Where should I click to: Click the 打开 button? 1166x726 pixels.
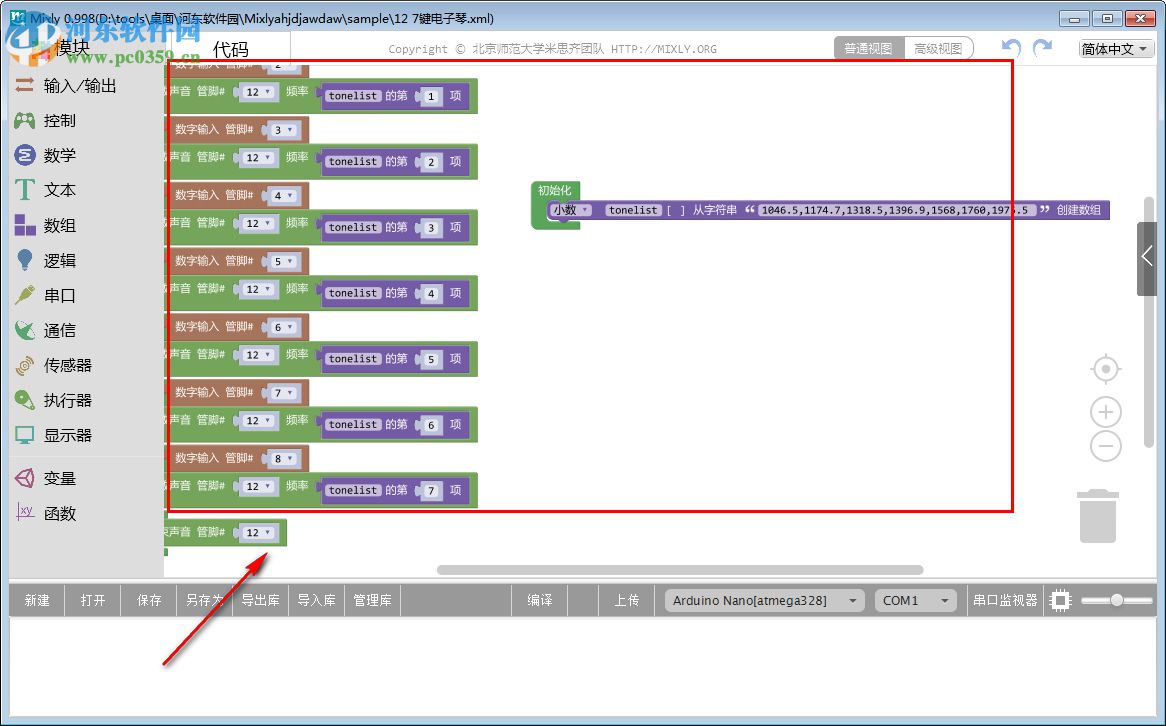click(x=93, y=600)
